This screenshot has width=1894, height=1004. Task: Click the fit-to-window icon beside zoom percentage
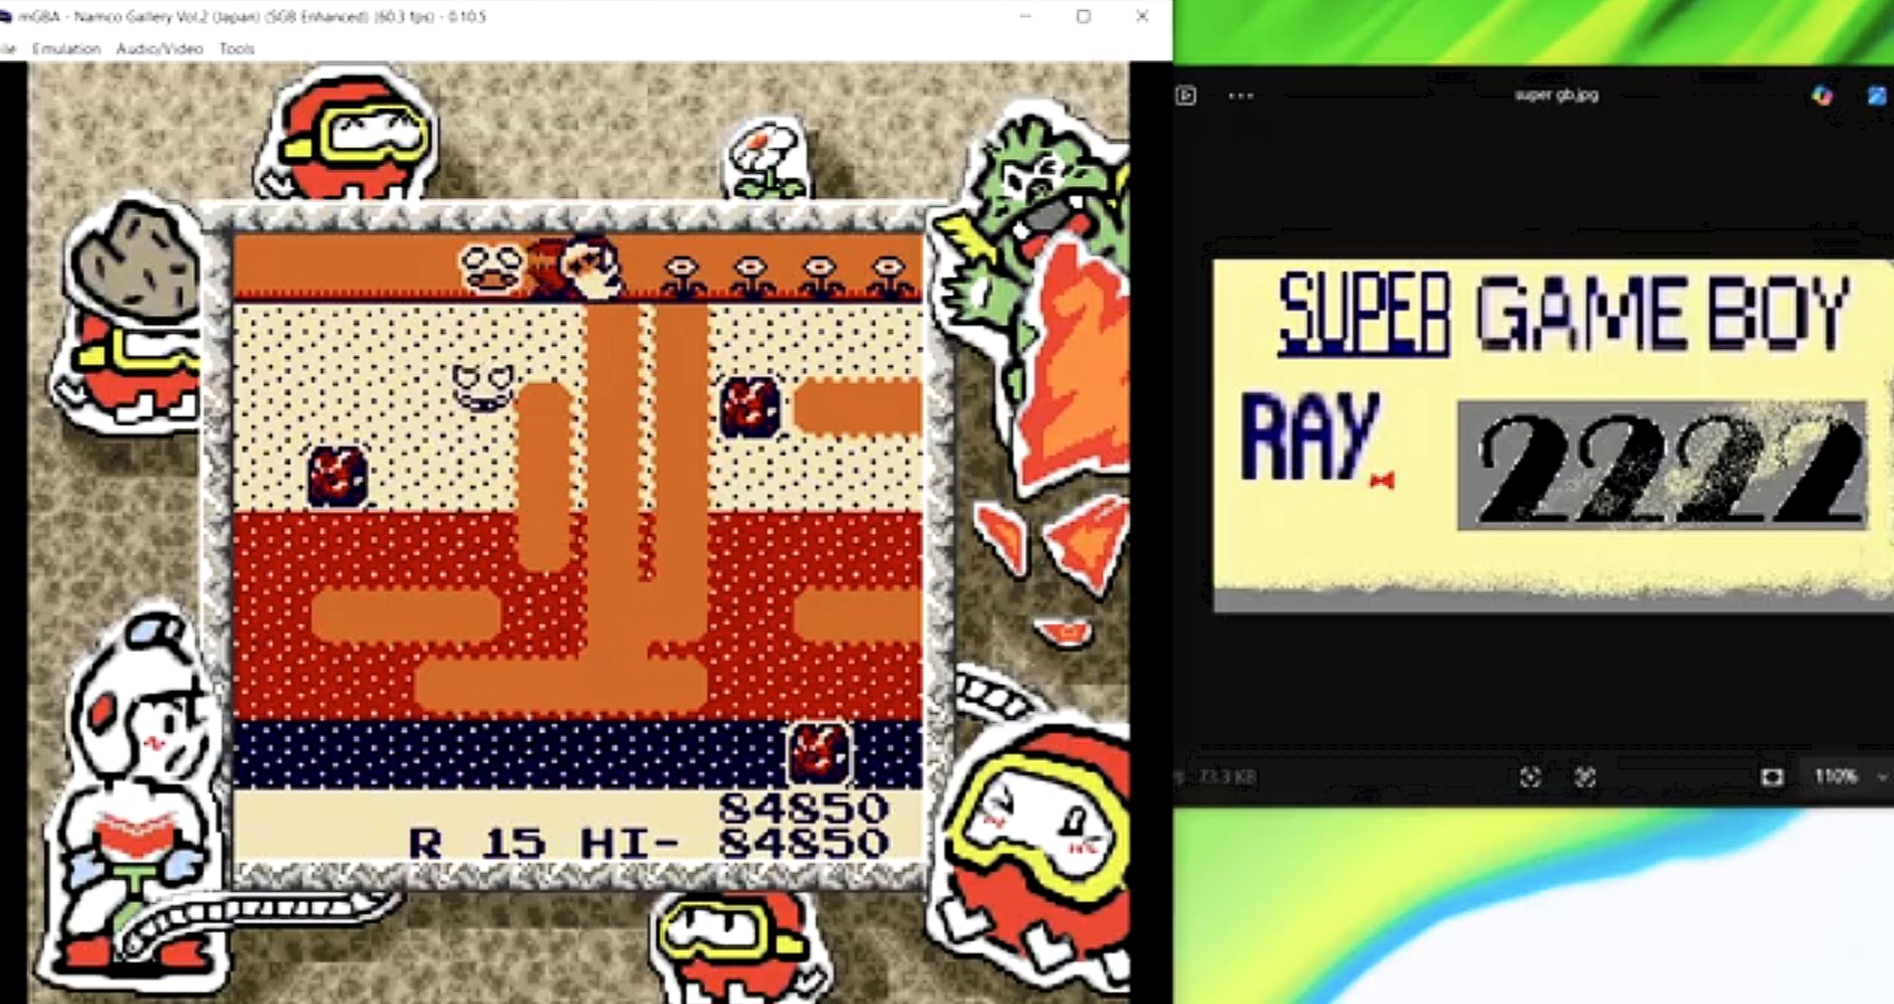1772,777
